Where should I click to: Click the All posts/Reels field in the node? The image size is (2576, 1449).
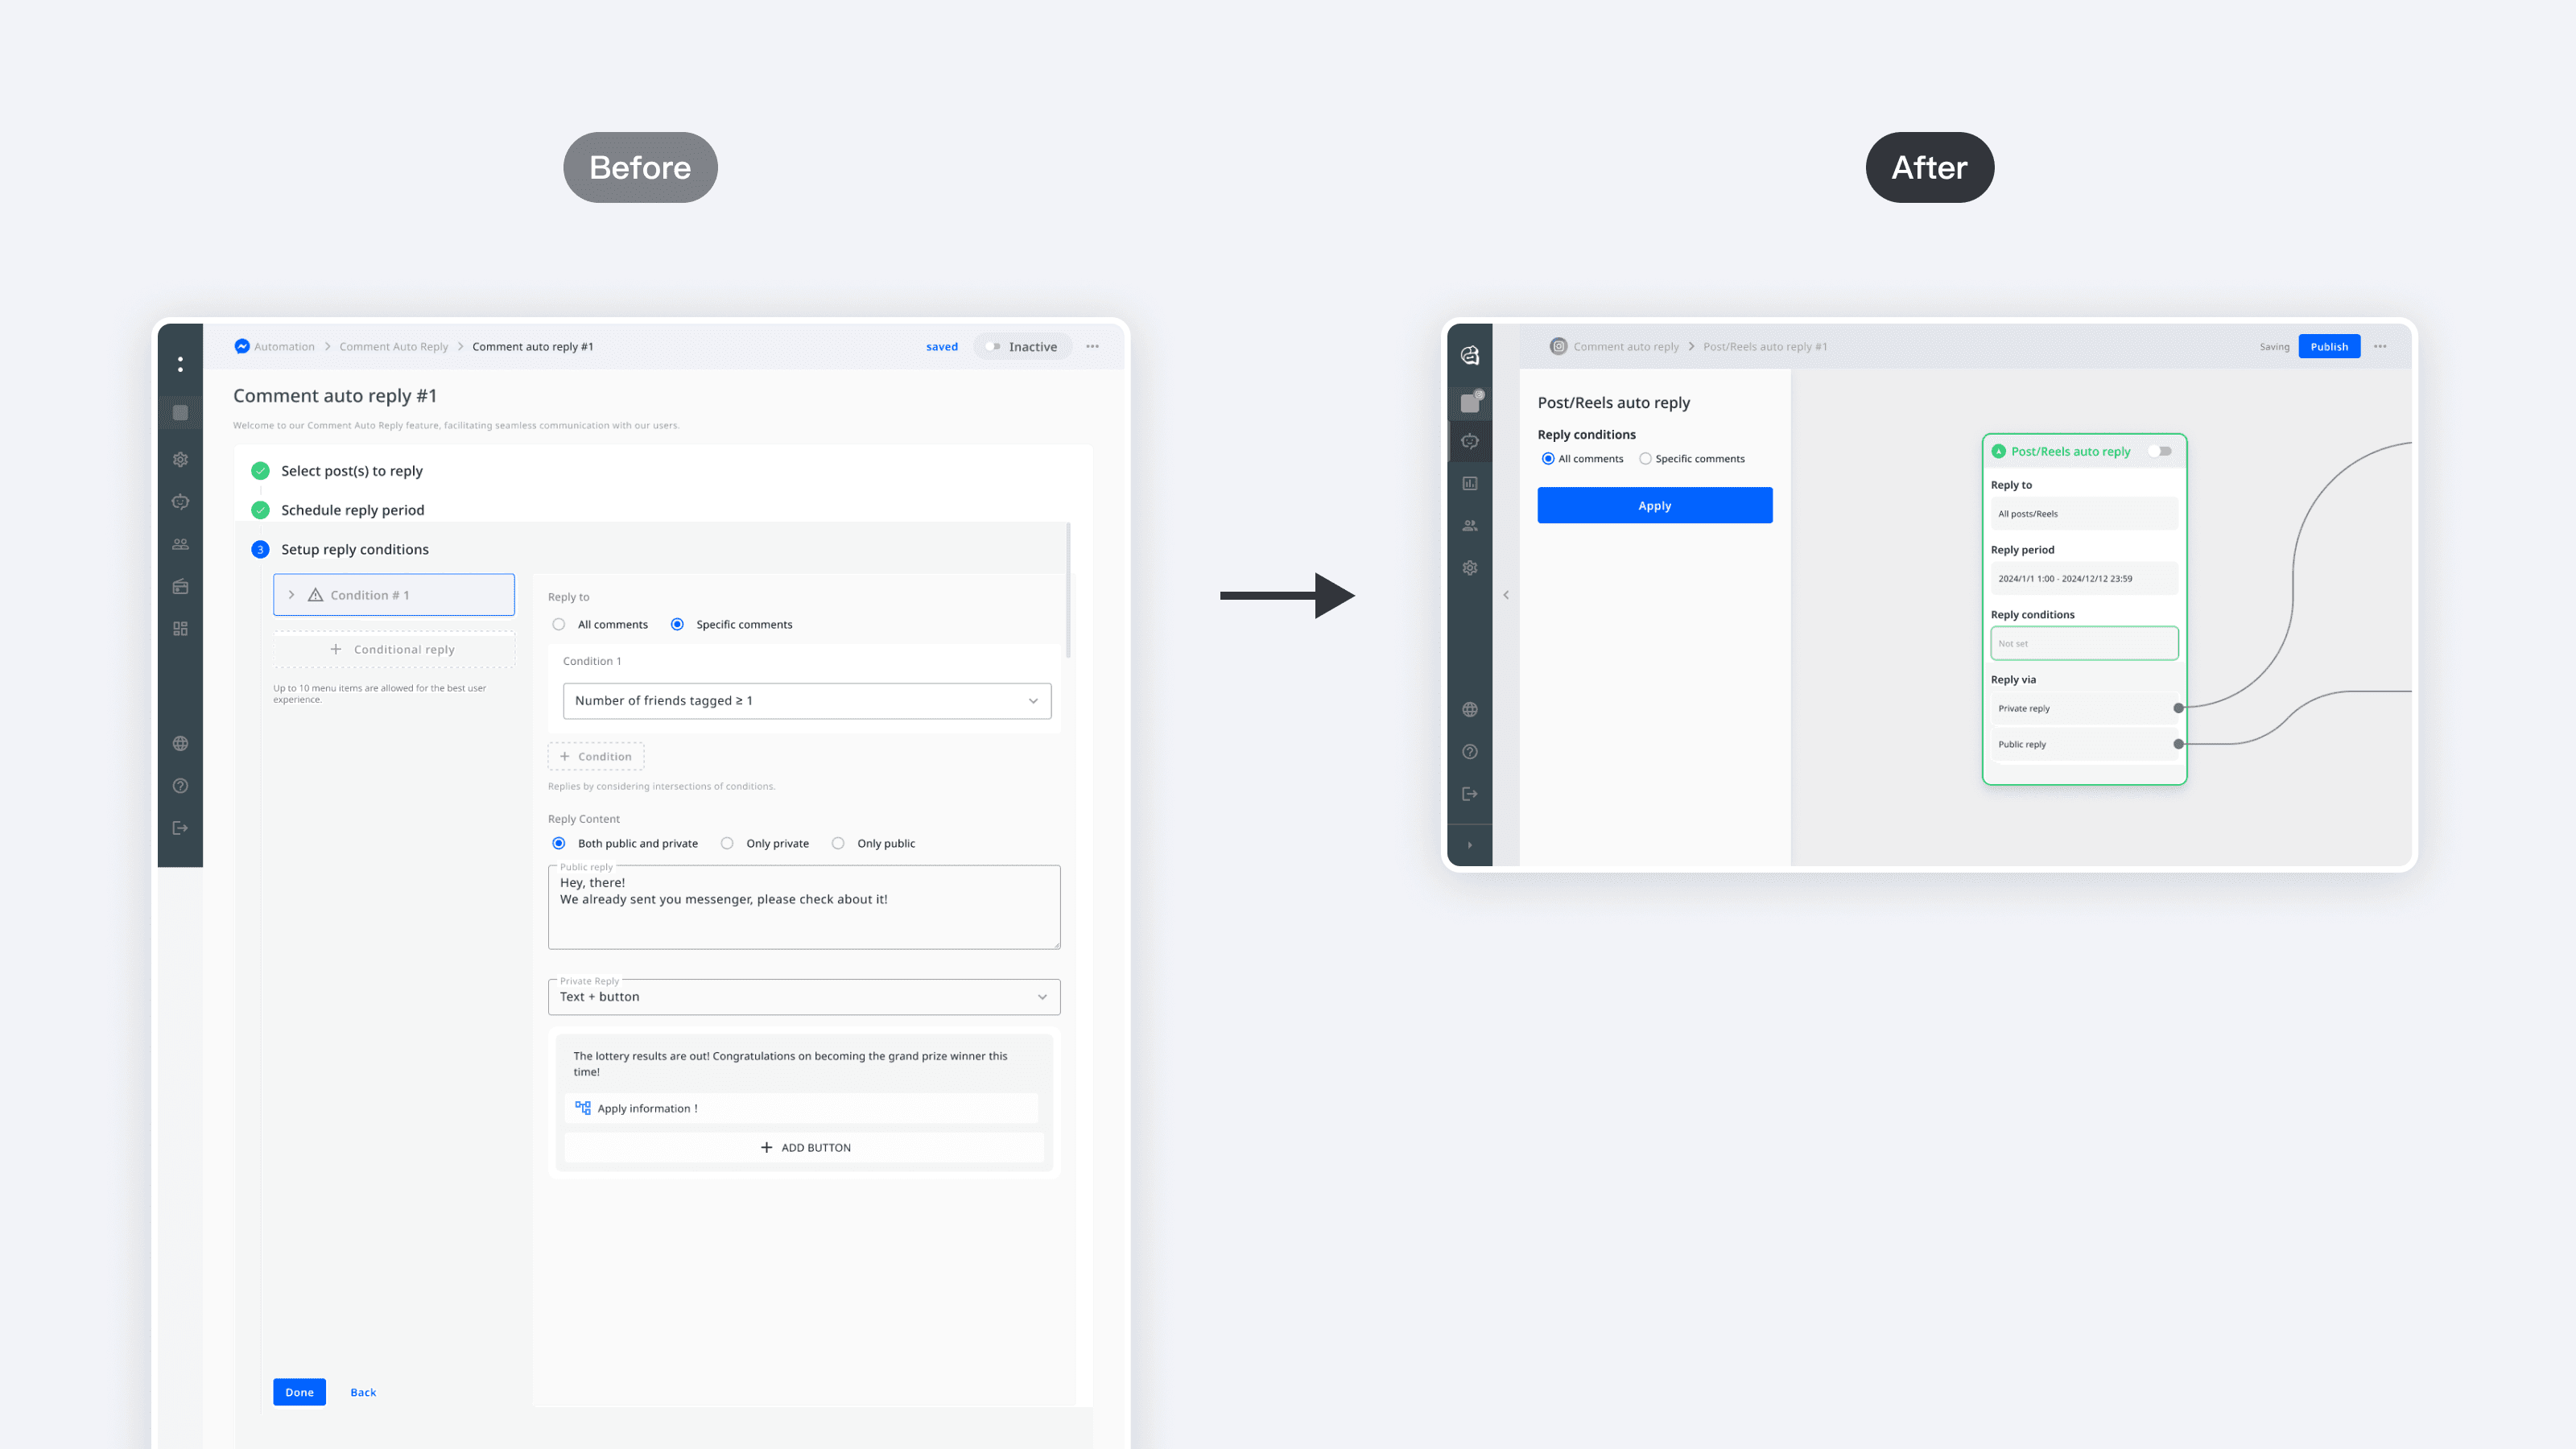click(2084, 514)
